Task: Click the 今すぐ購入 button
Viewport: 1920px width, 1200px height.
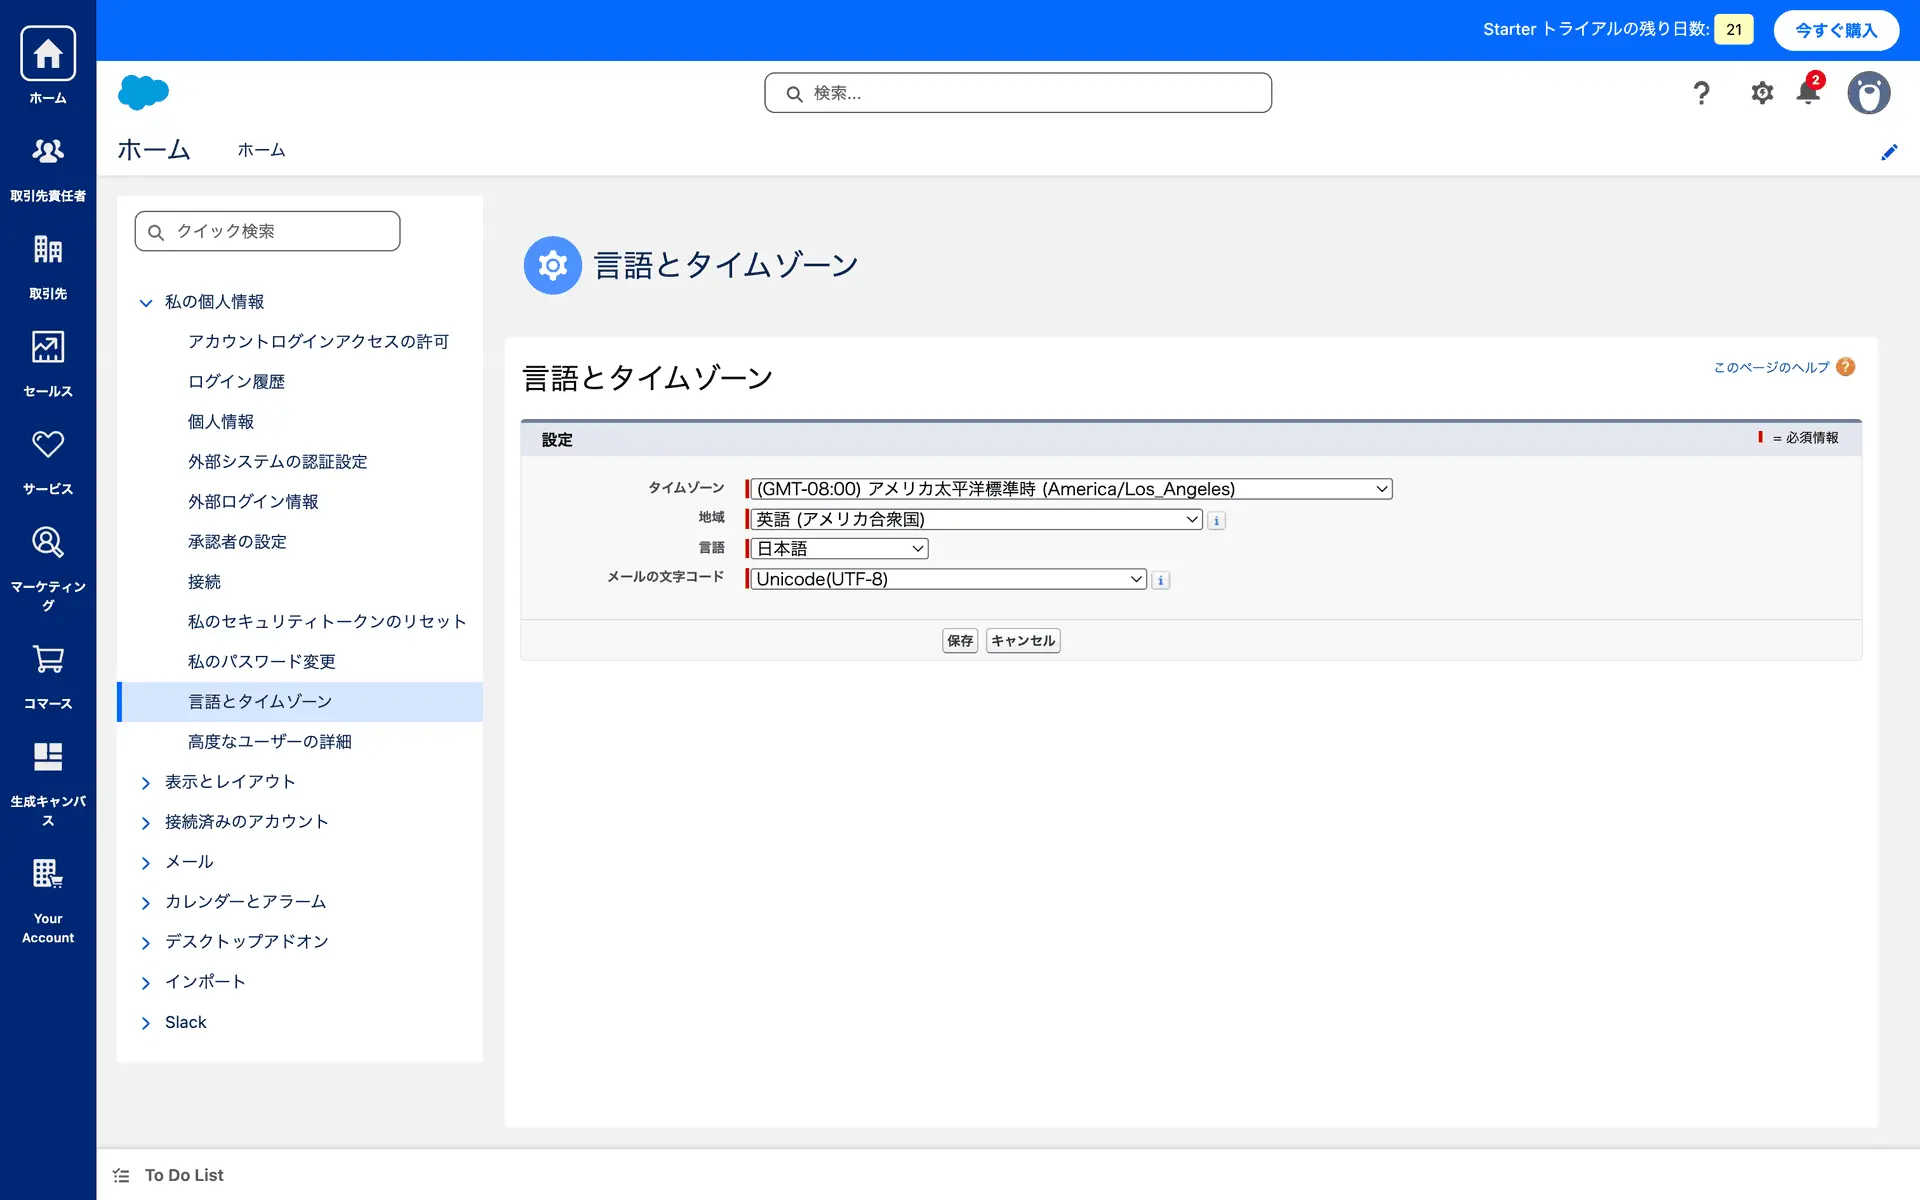Action: click(1835, 30)
